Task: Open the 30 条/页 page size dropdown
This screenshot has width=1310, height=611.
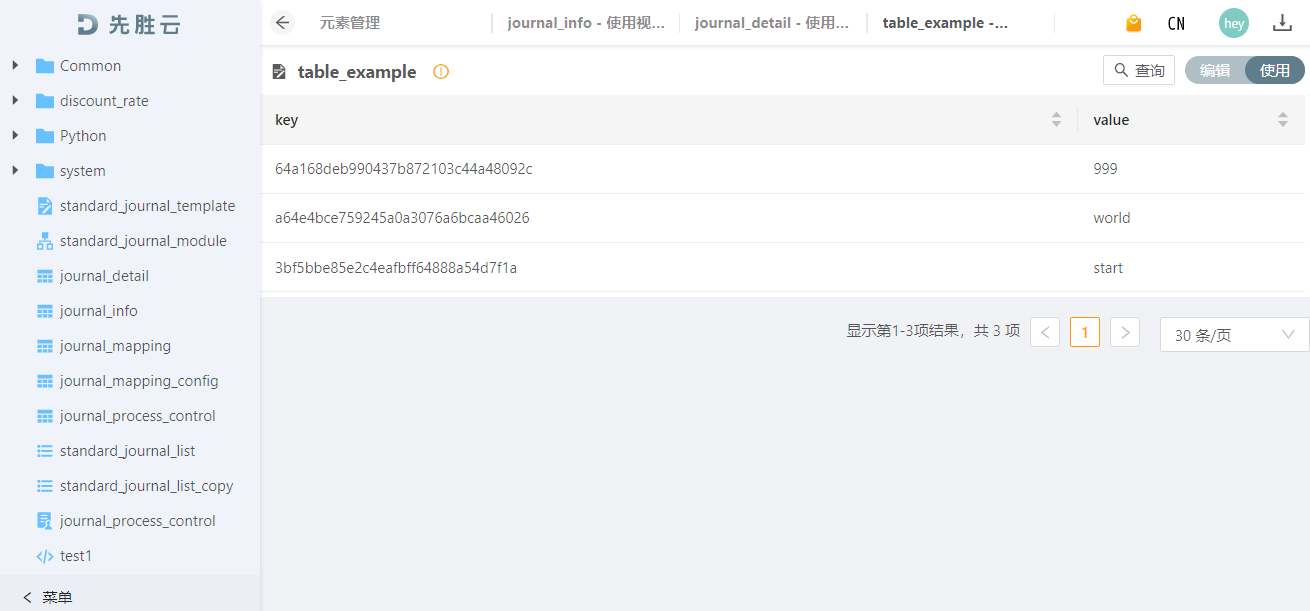Action: point(1234,335)
